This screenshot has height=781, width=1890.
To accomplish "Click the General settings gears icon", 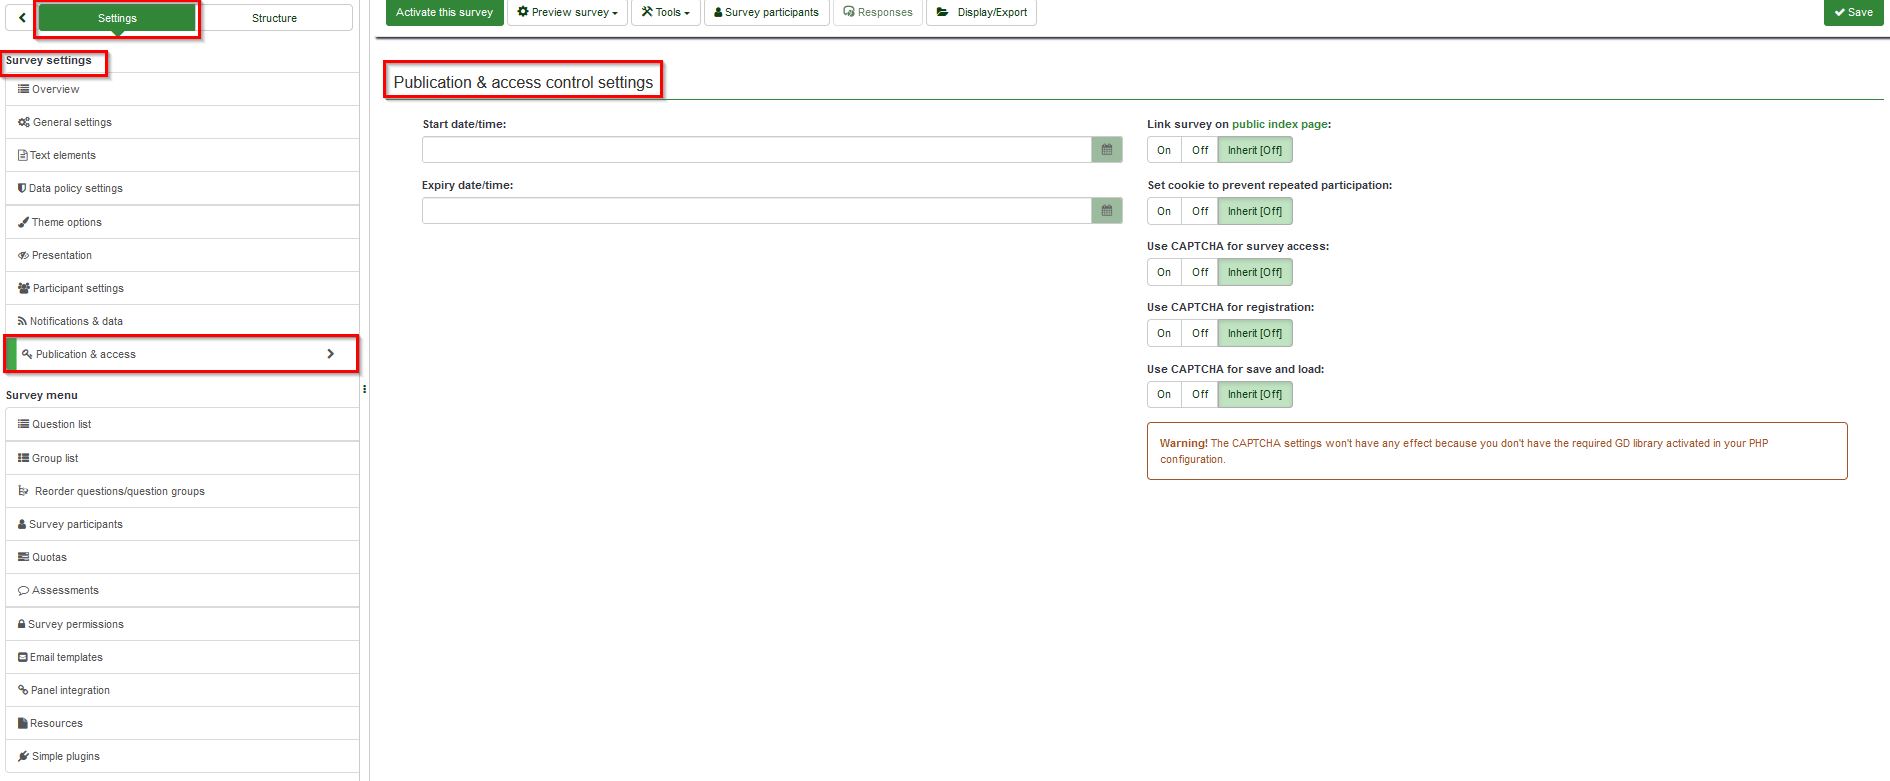I will [x=24, y=122].
